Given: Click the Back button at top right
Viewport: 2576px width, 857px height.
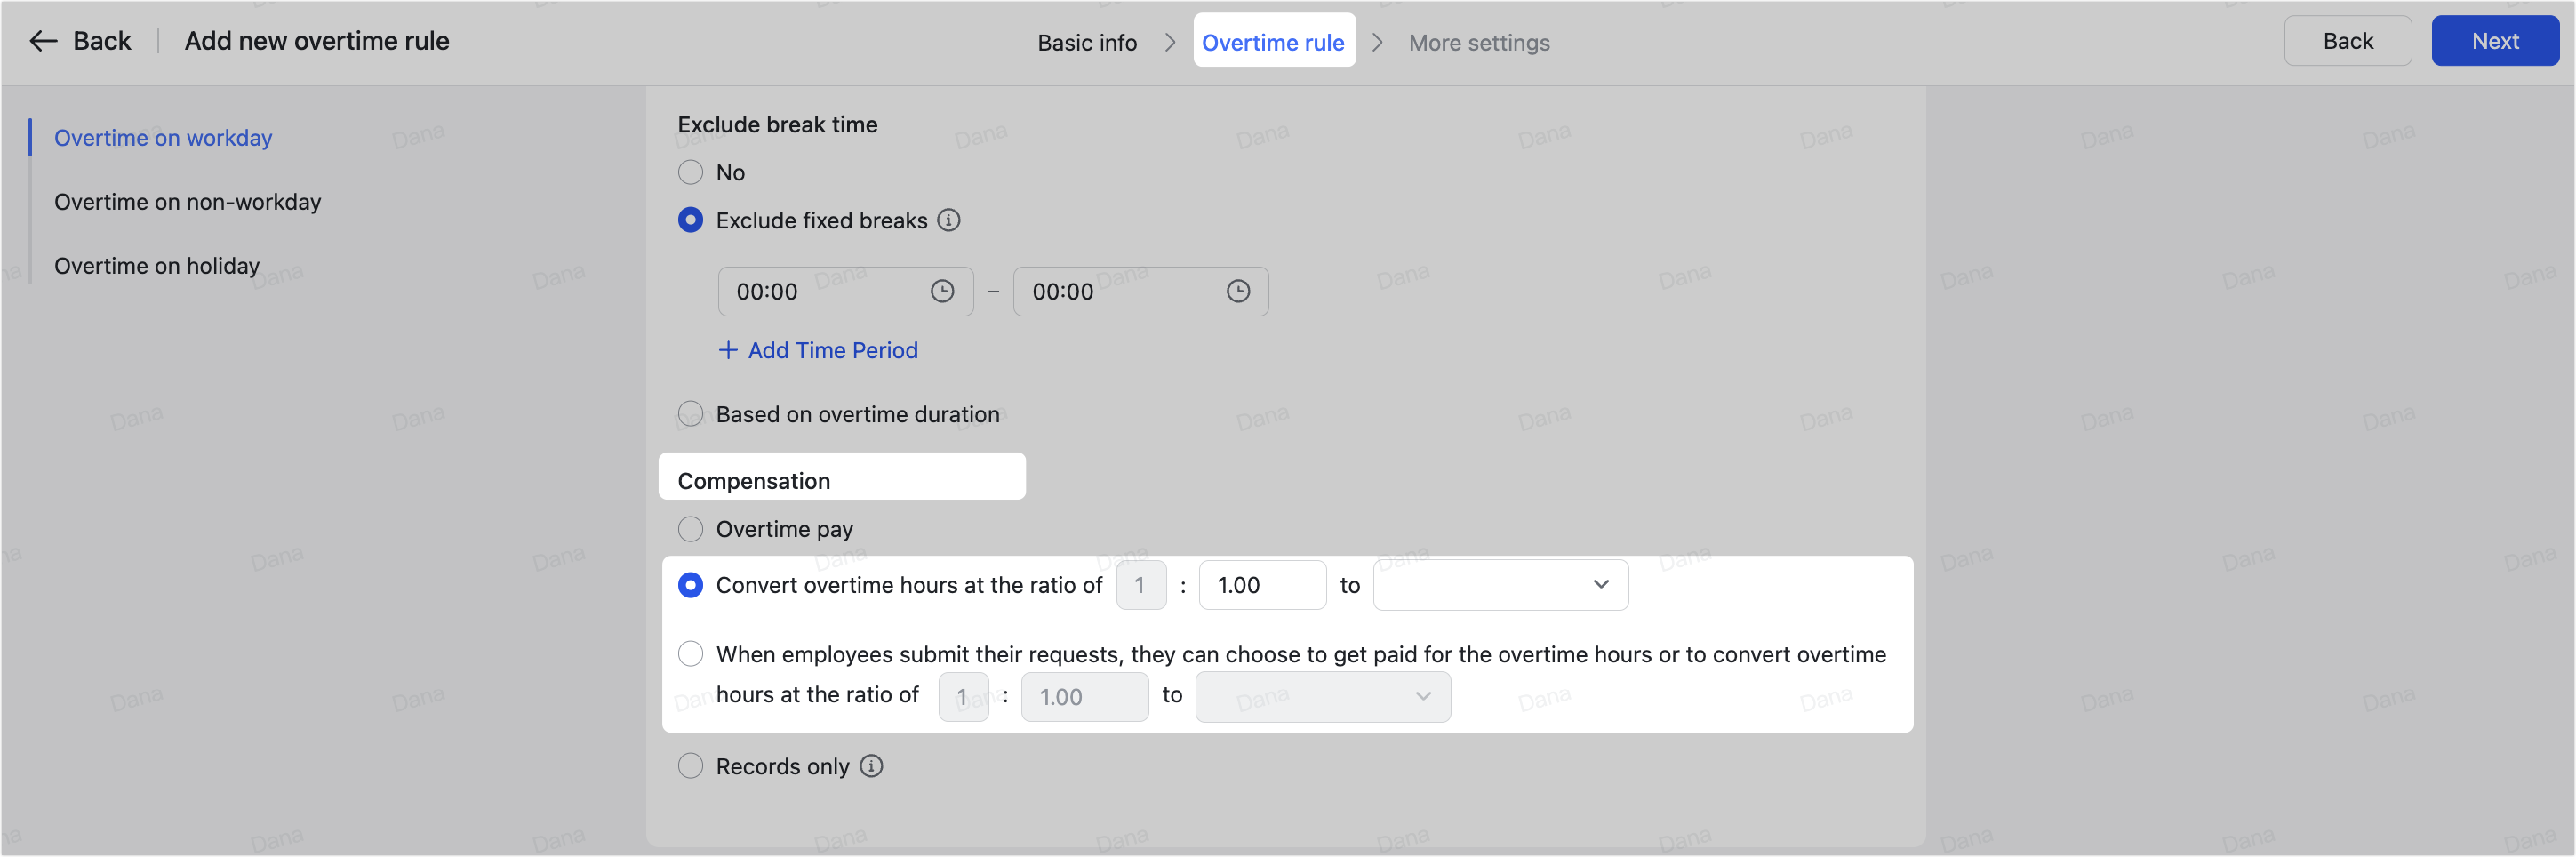Looking at the screenshot, I should pyautogui.click(x=2347, y=40).
